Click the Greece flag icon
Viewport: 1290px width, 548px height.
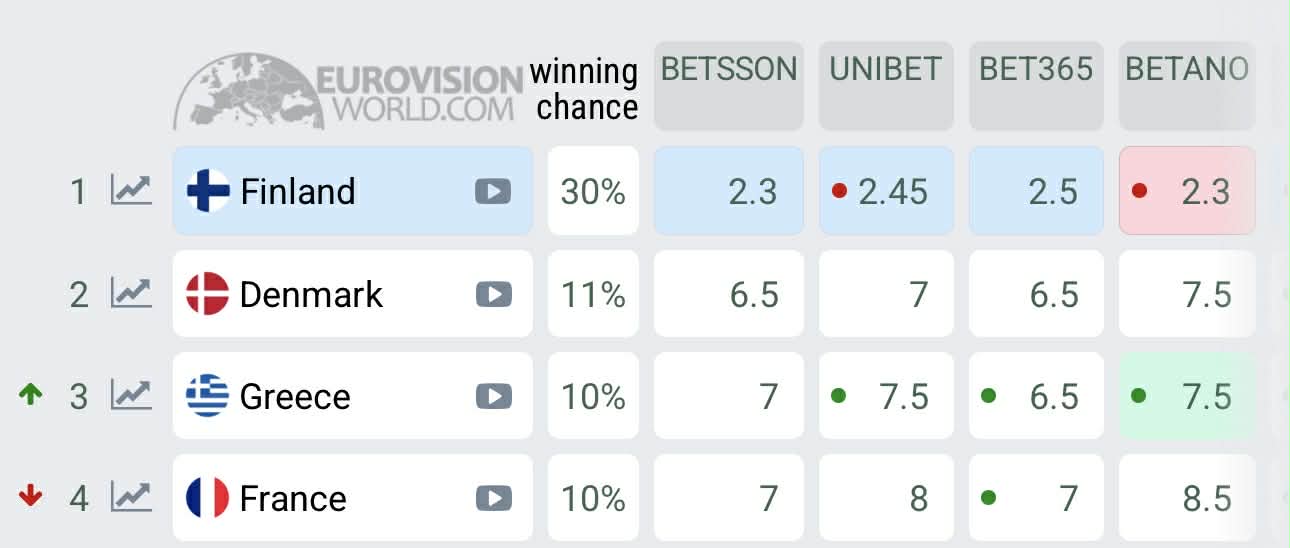[208, 397]
